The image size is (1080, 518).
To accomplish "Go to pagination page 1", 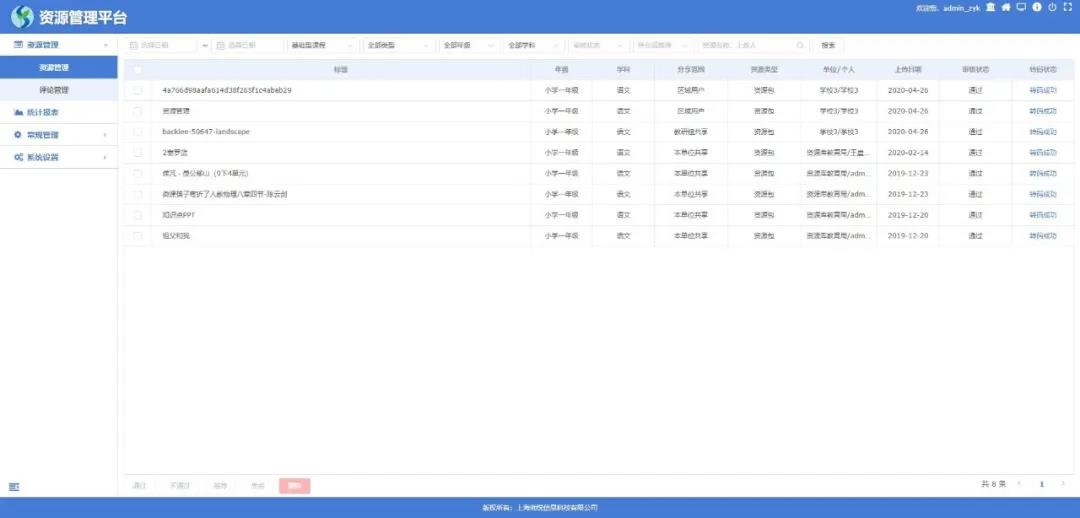I will pyautogui.click(x=1041, y=484).
